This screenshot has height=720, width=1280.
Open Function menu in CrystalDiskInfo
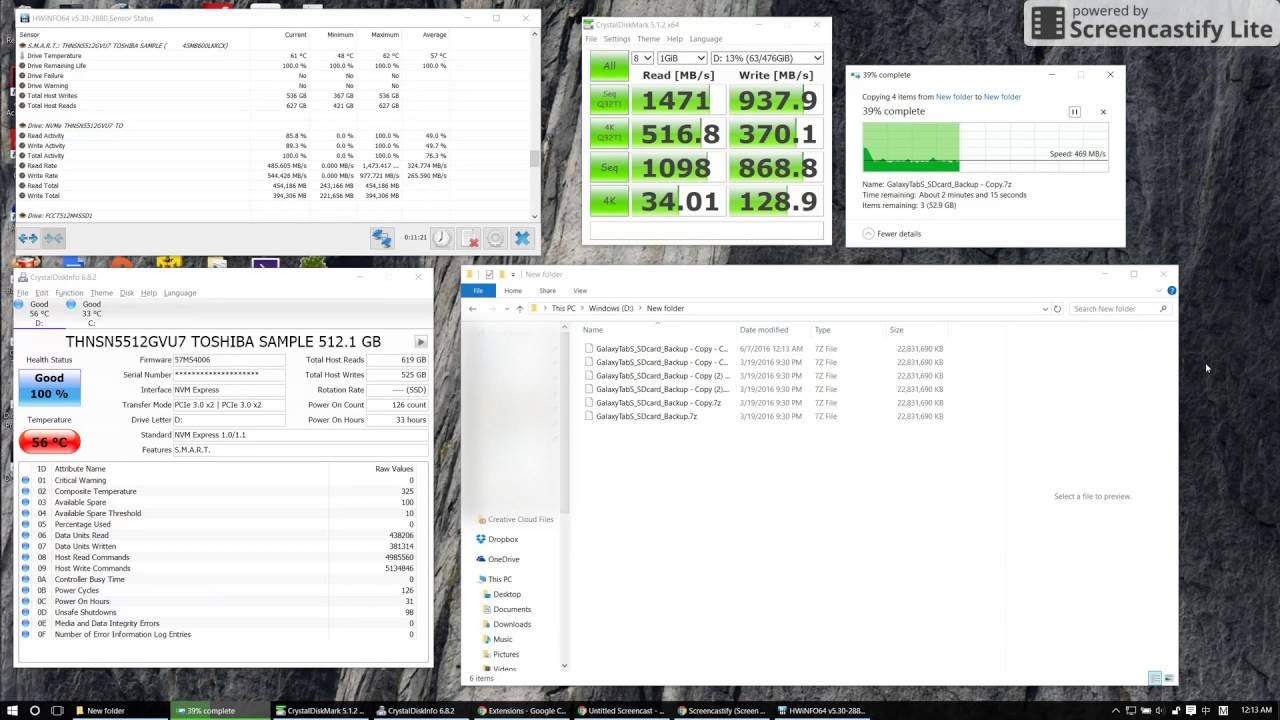[69, 293]
